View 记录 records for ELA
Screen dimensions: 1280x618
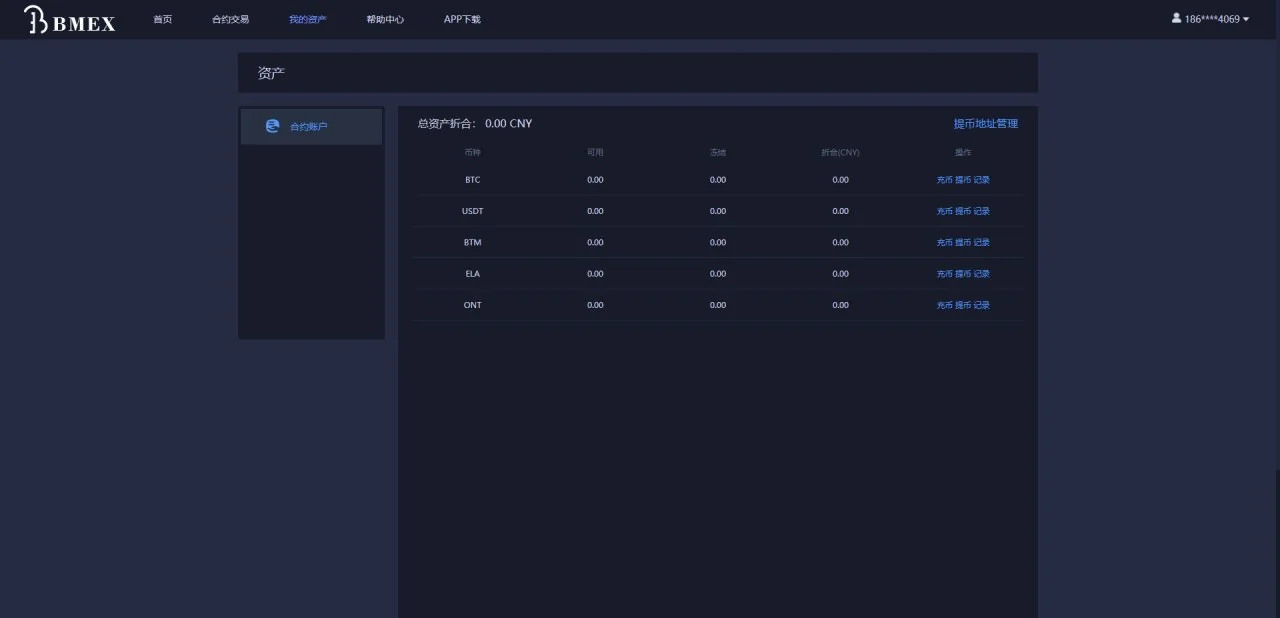[982, 274]
